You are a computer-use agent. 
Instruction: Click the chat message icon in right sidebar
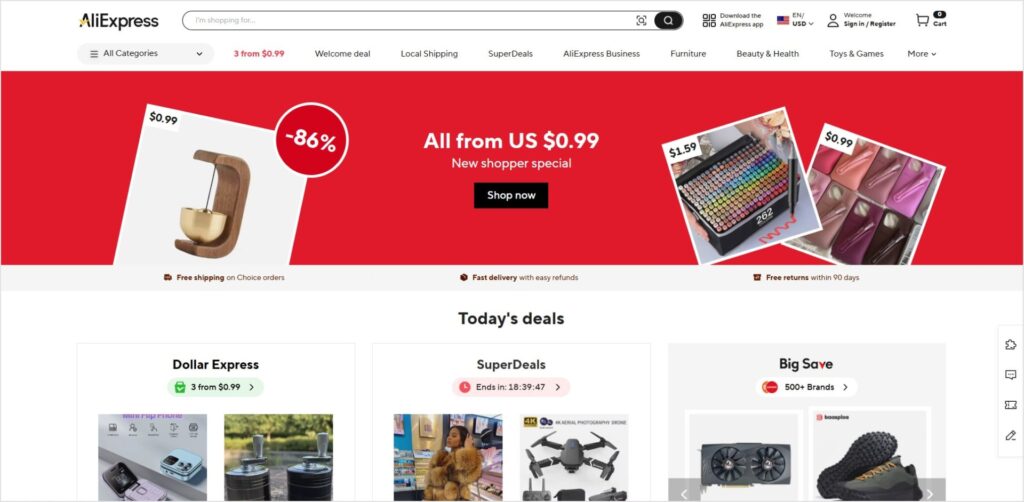(1010, 375)
